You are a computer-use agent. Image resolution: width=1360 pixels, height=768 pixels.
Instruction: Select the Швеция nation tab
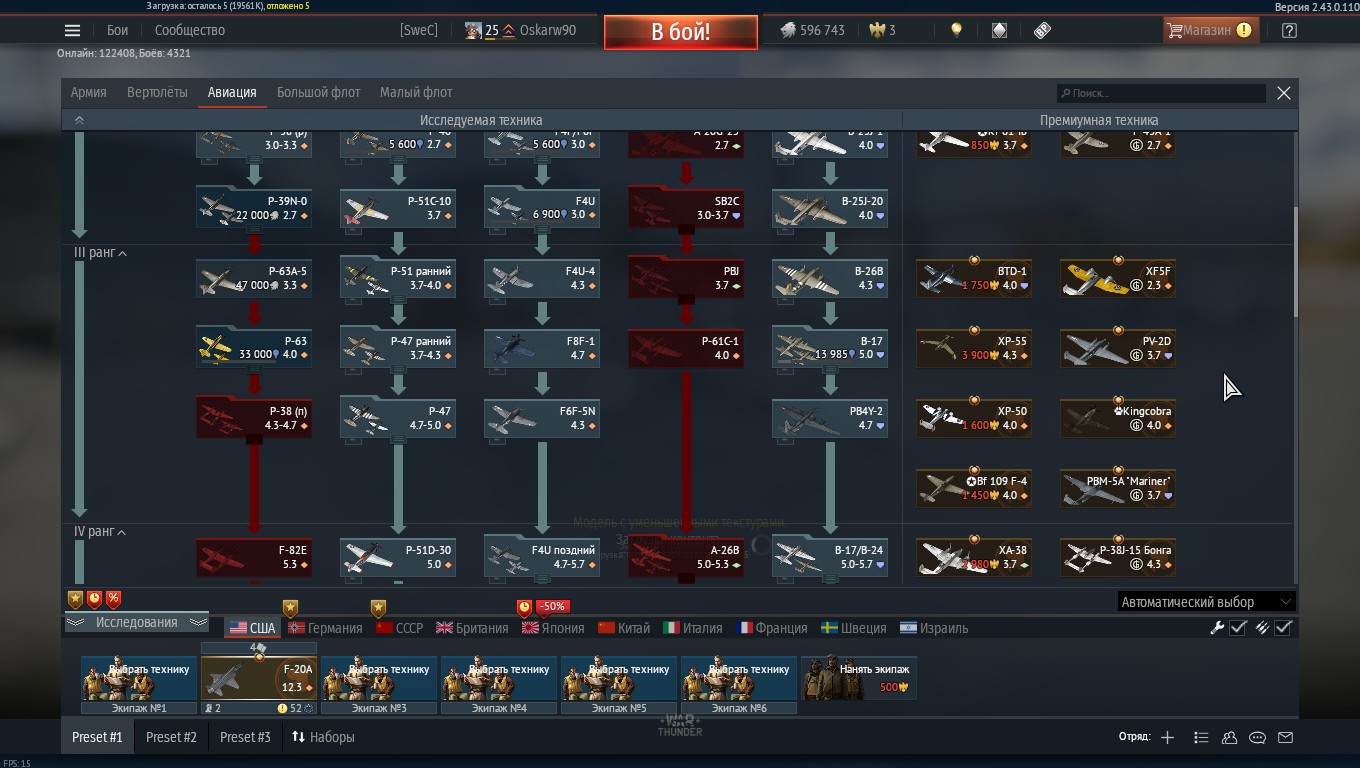[853, 628]
